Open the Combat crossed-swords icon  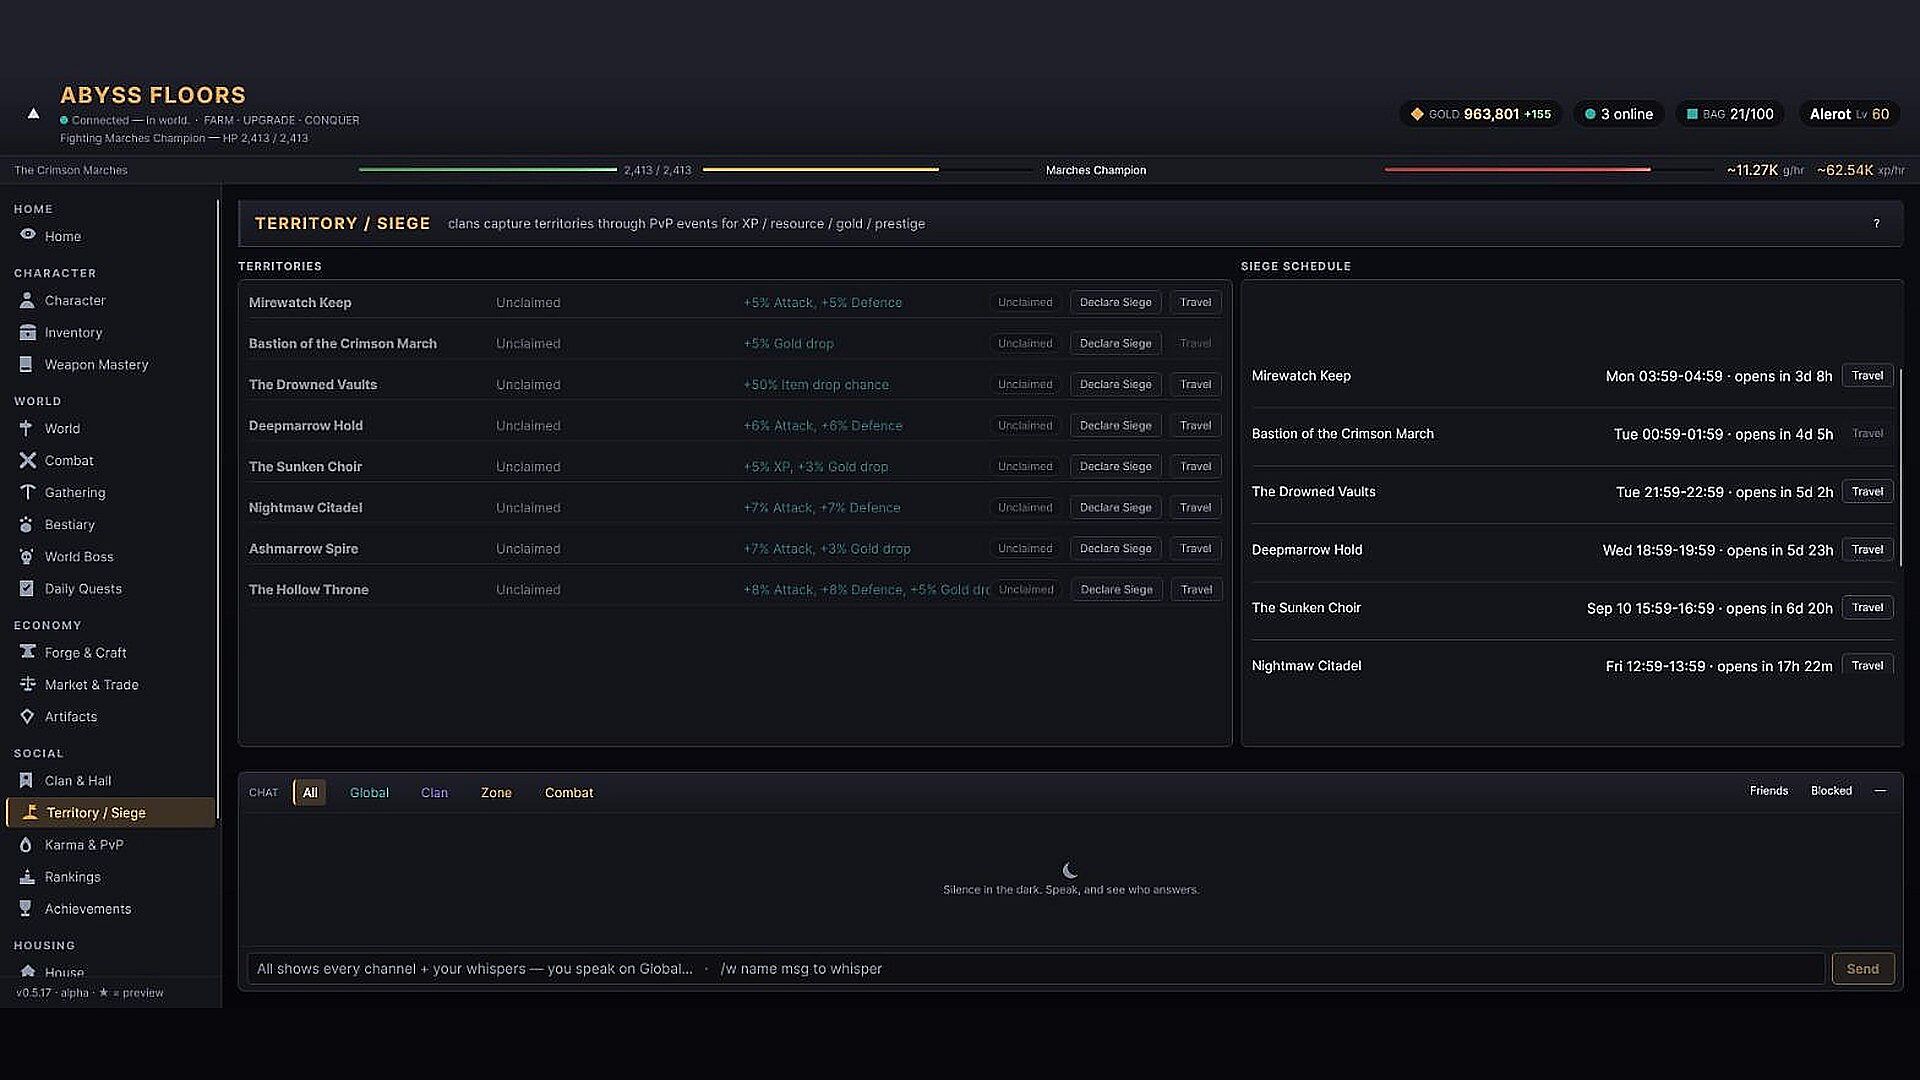tap(27, 460)
